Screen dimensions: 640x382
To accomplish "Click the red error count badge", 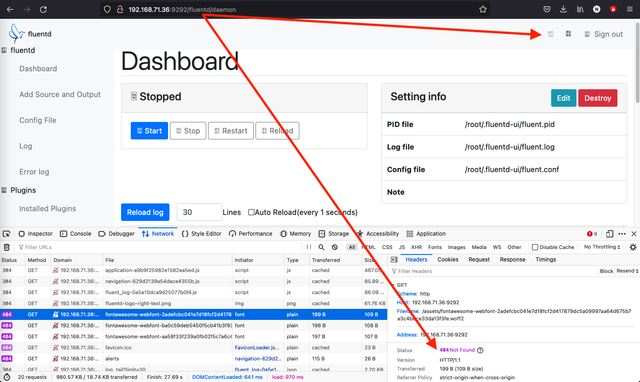I will pos(592,234).
